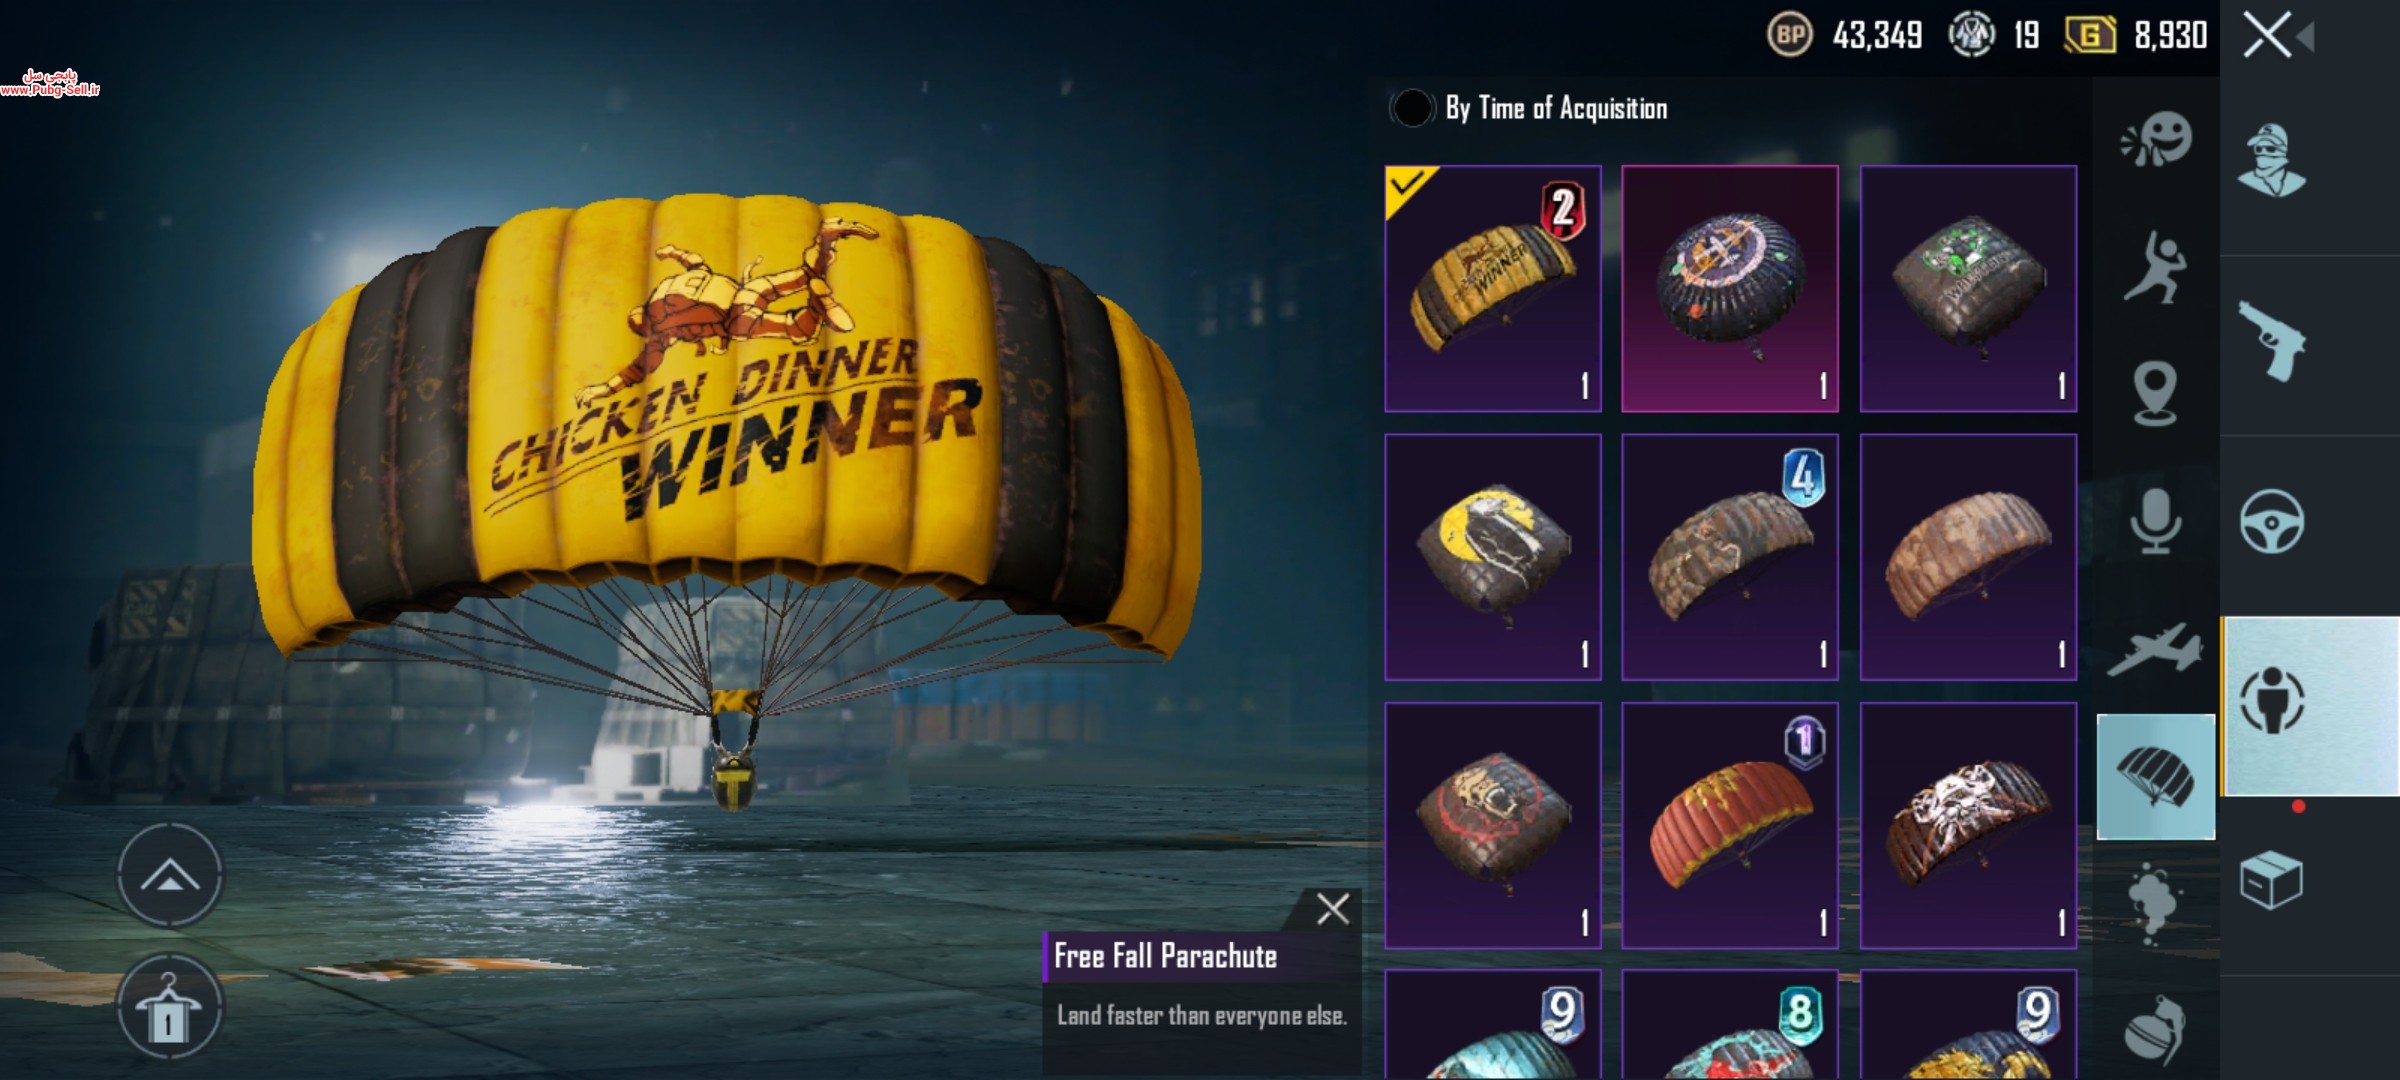Select the round dark dome parachute
The width and height of the screenshot is (2400, 1080).
(1730, 289)
